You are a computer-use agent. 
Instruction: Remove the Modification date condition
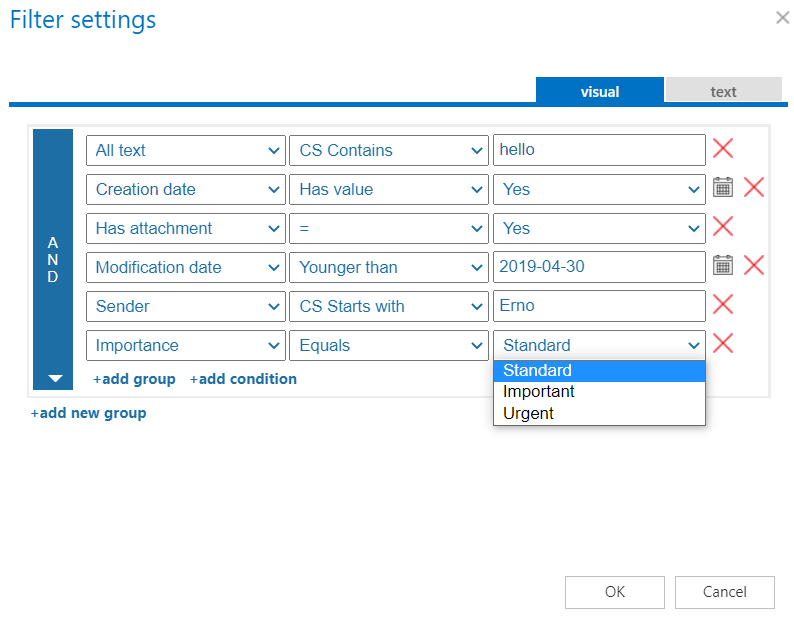(754, 266)
